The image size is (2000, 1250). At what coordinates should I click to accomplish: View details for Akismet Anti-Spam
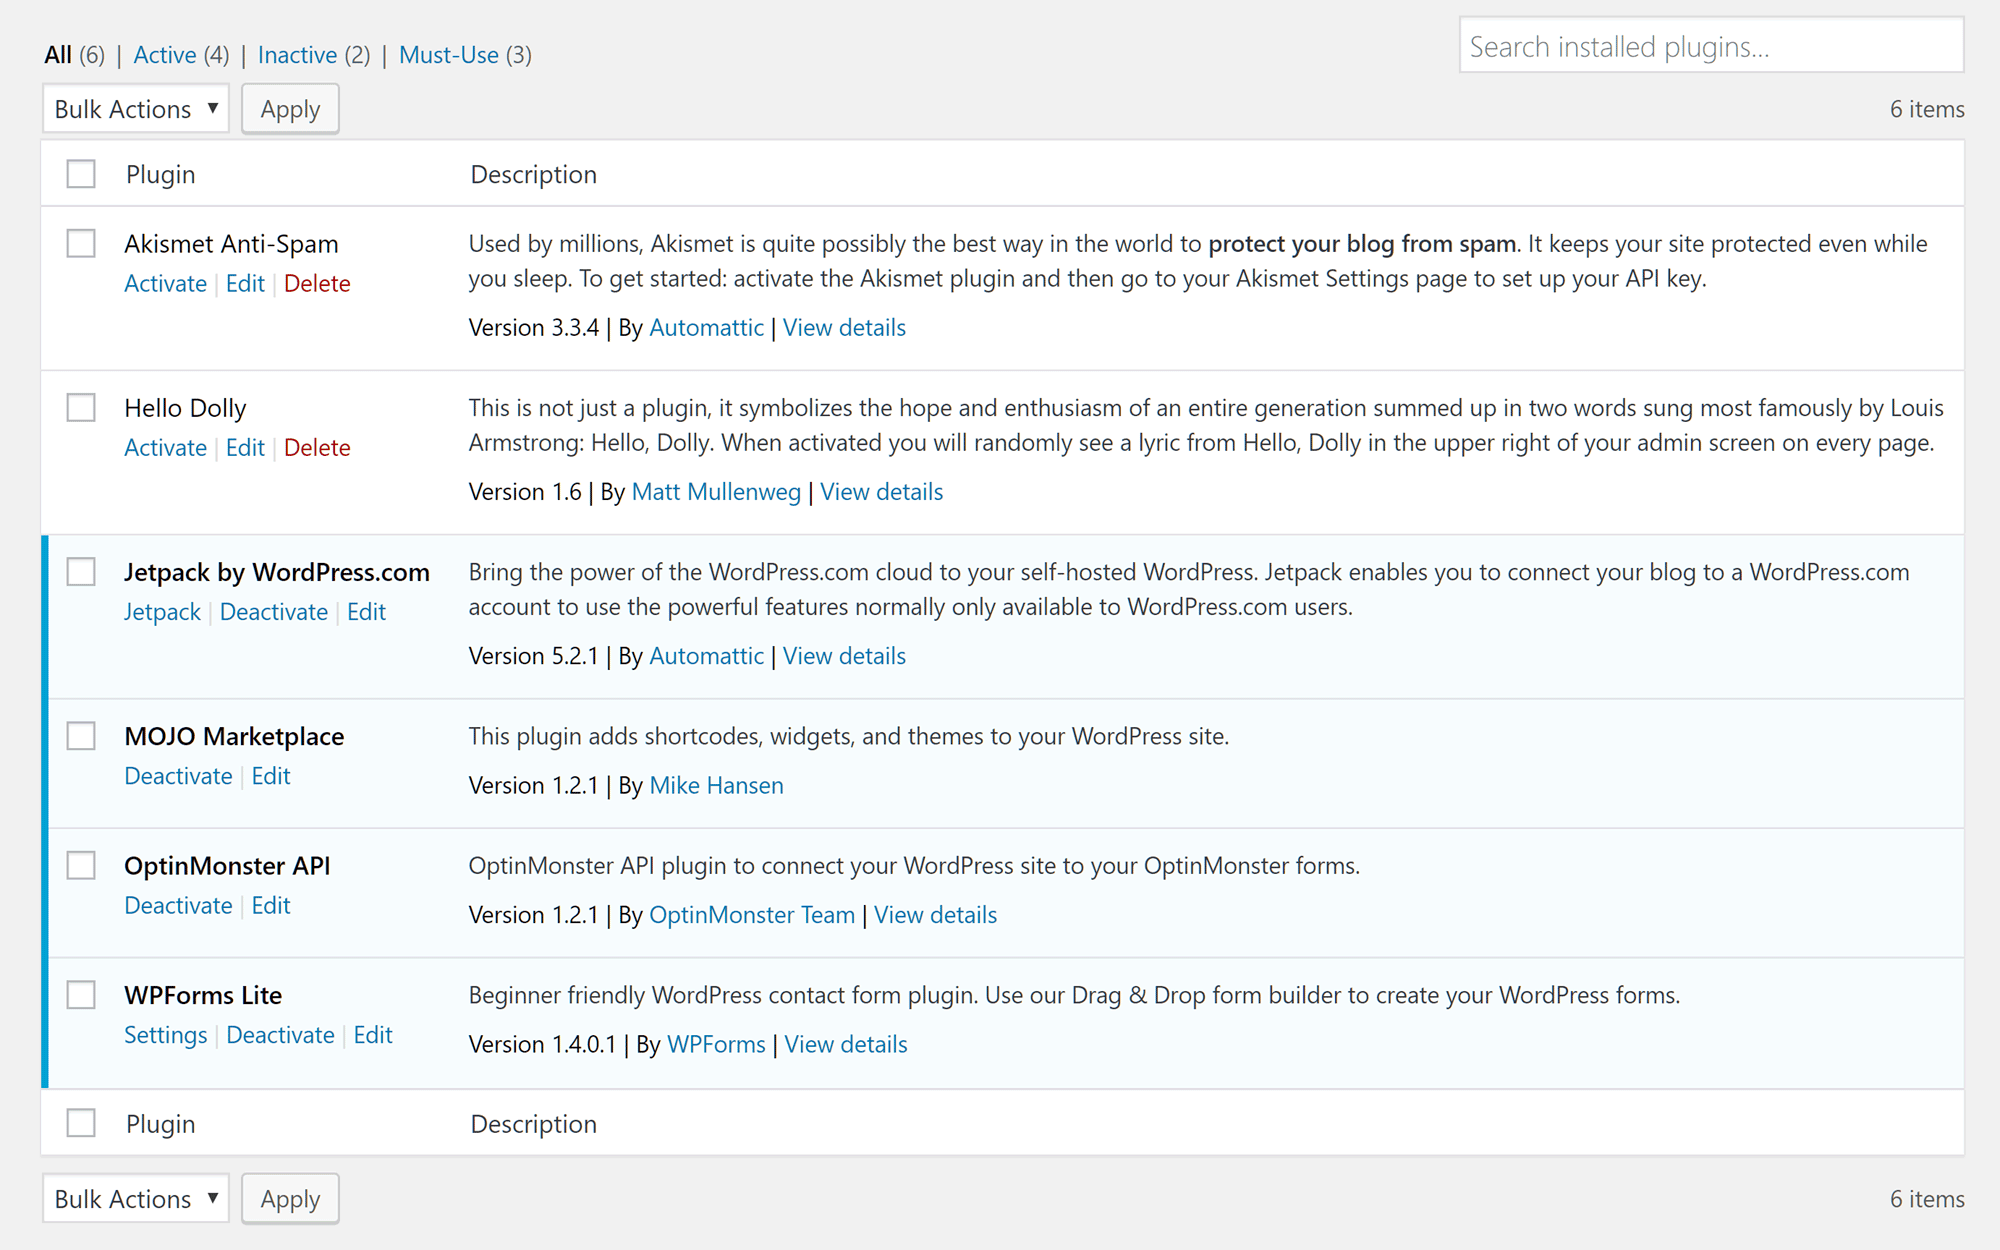pos(844,327)
